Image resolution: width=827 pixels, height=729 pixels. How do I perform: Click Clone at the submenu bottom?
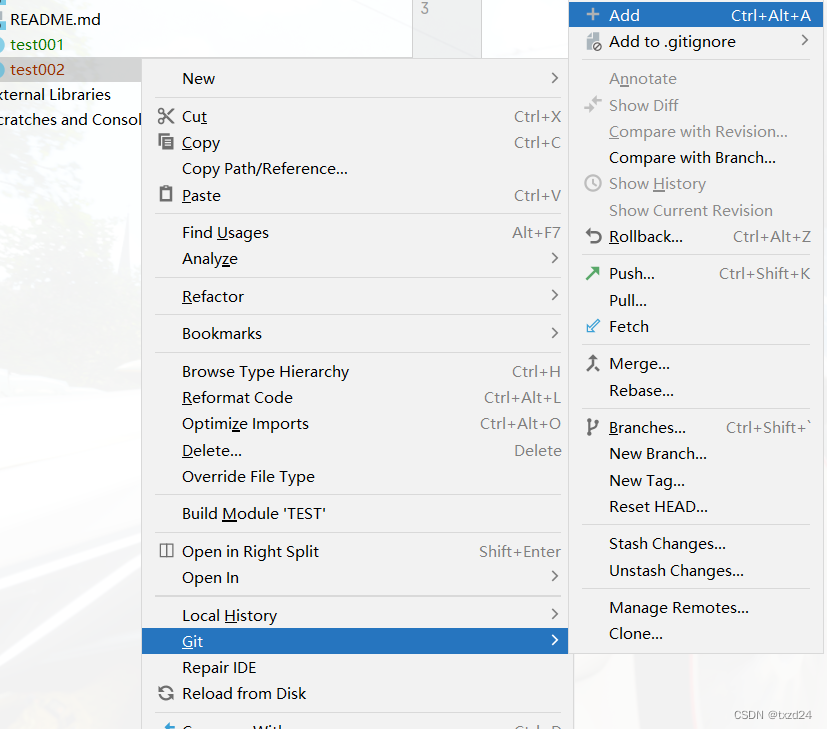(x=634, y=633)
